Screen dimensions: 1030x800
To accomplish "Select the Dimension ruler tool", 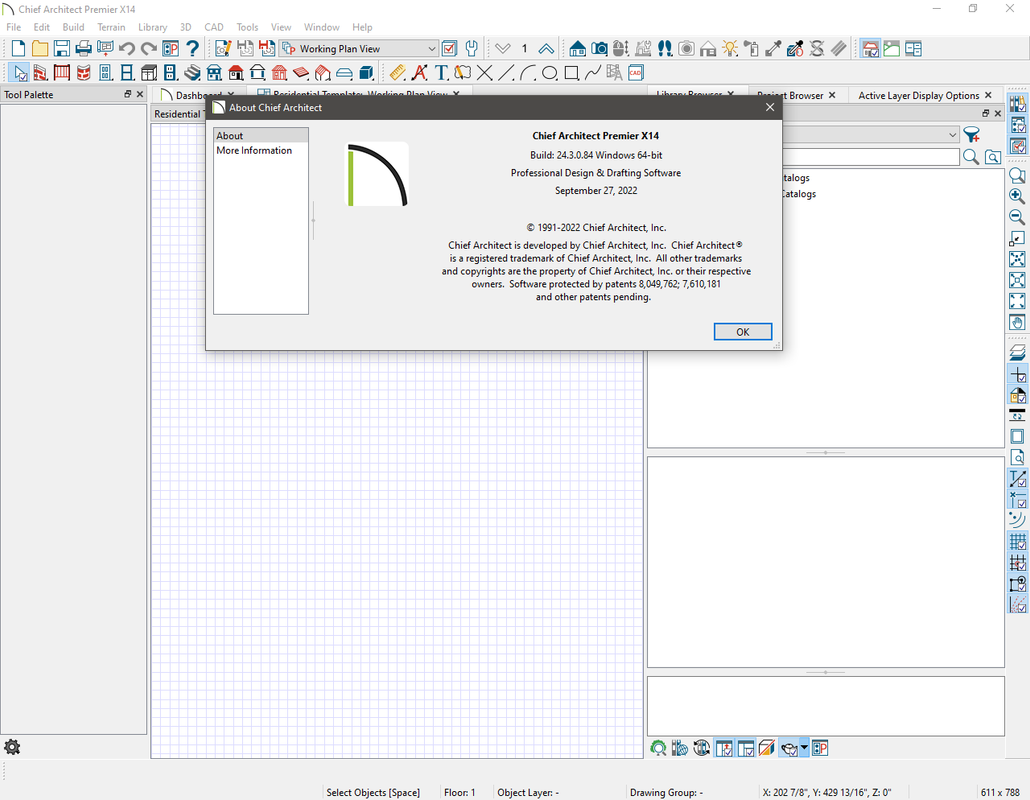I will (397, 73).
